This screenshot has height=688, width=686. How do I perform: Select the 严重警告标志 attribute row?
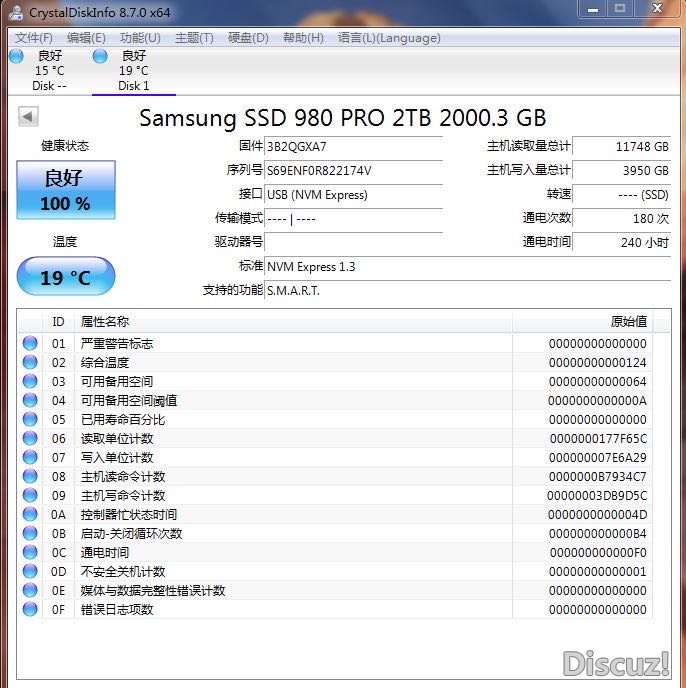click(335, 343)
